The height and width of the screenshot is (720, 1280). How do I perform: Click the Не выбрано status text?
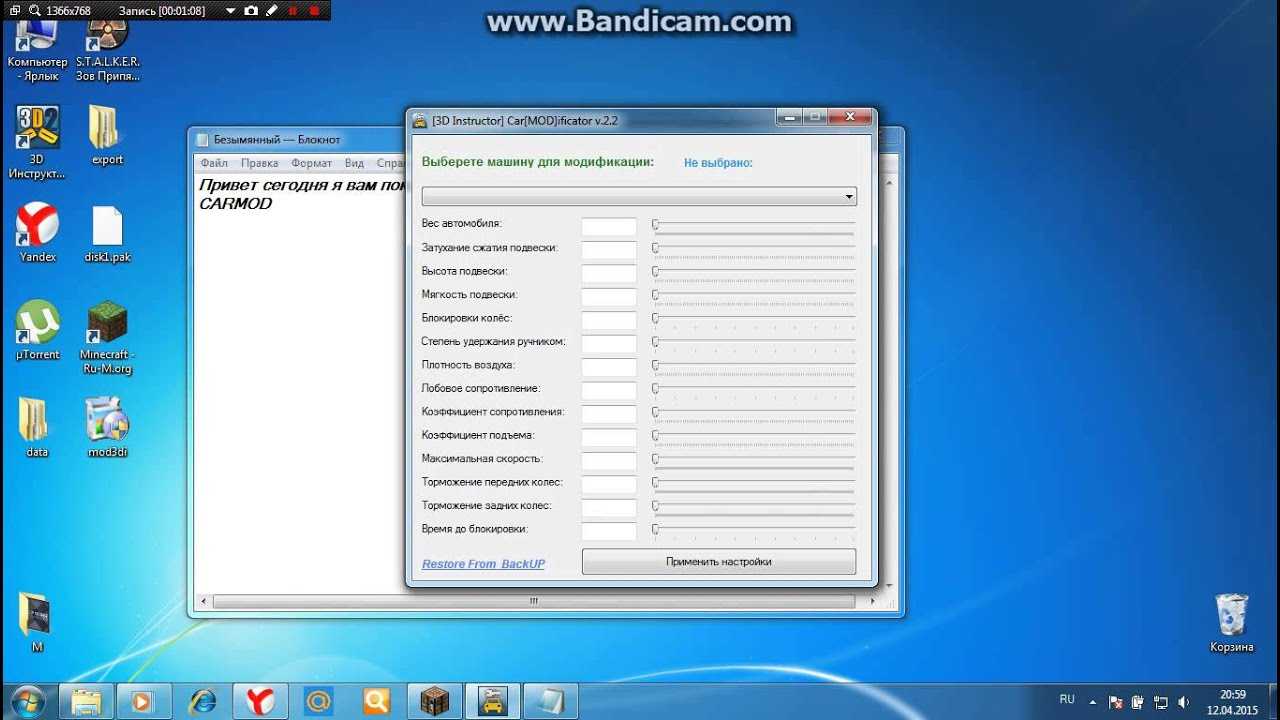click(718, 163)
